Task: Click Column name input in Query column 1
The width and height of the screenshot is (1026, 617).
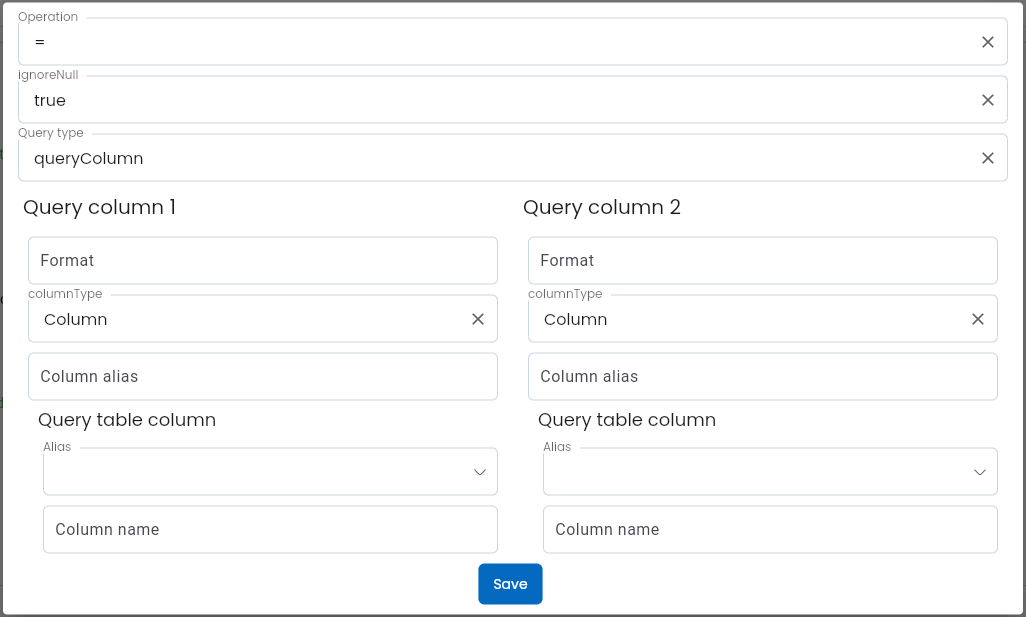Action: 270,529
